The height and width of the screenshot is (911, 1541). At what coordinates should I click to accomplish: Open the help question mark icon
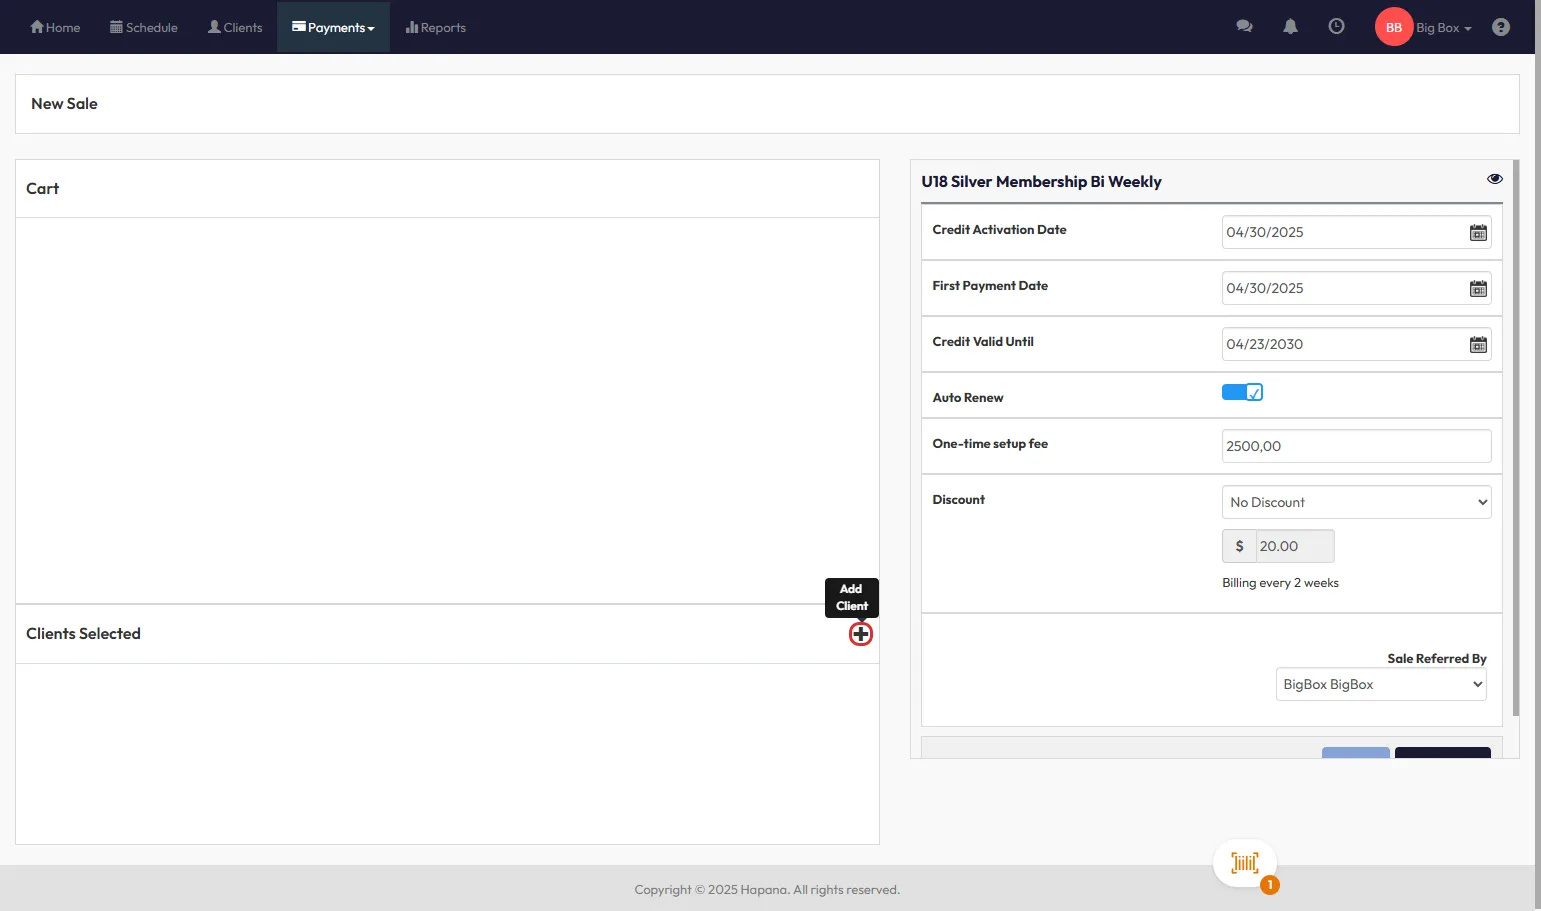[x=1500, y=27]
